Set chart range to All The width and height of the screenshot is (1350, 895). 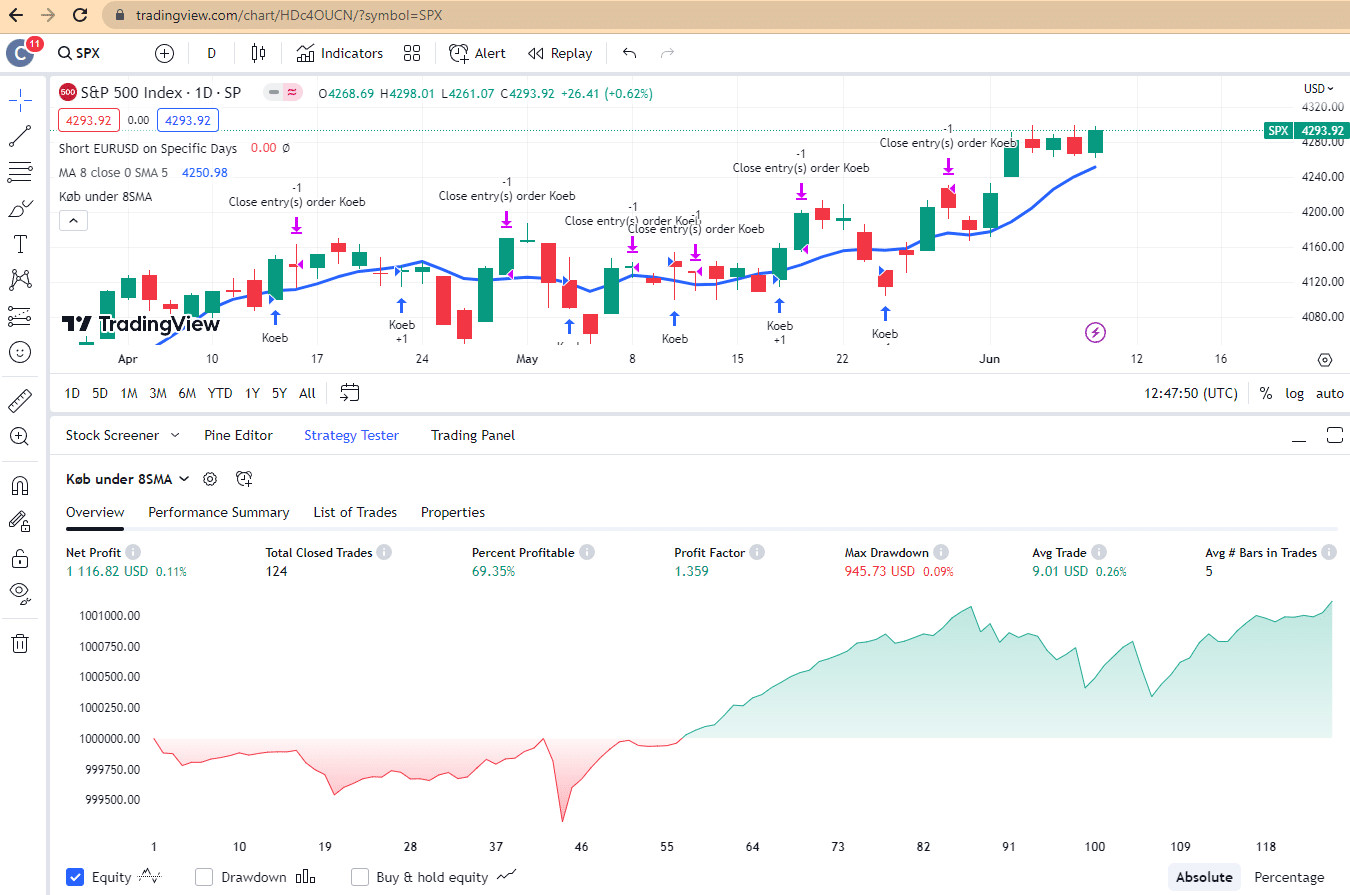click(x=307, y=393)
